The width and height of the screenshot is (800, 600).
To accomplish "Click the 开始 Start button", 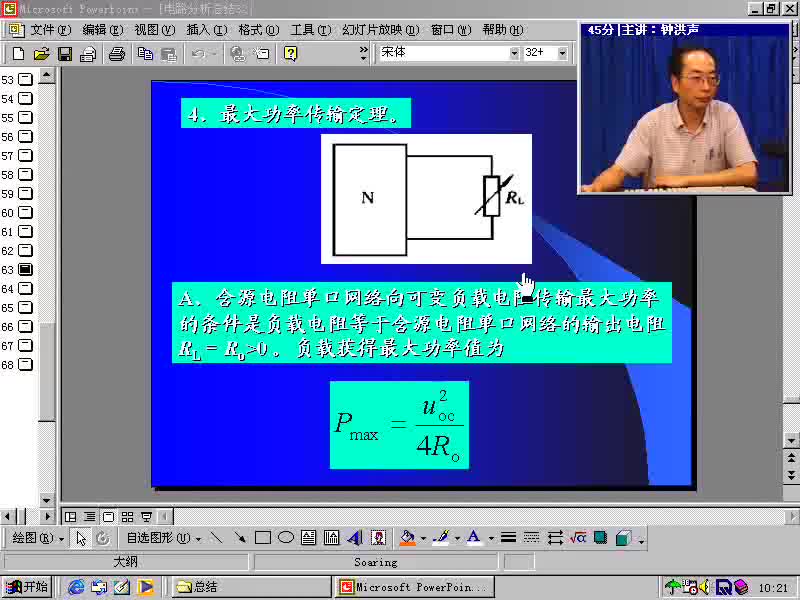I will [x=27, y=587].
